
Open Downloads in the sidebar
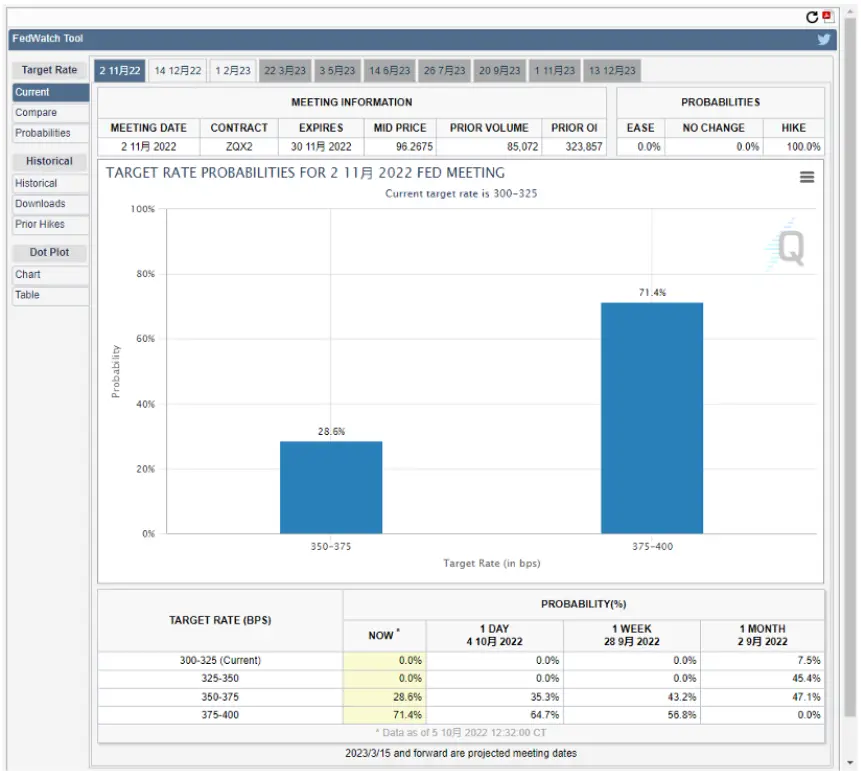[x=51, y=204]
